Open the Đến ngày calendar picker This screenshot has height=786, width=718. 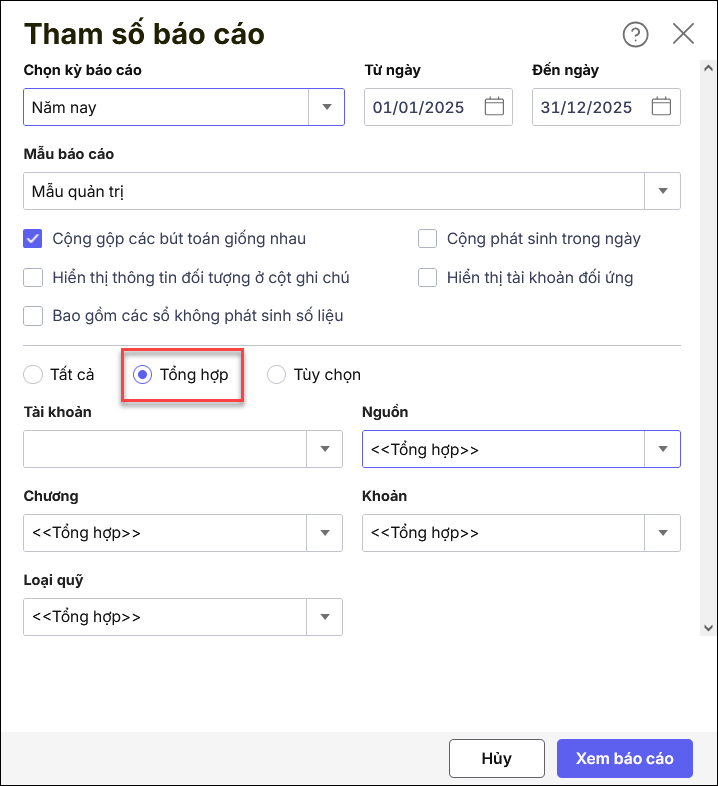661,107
